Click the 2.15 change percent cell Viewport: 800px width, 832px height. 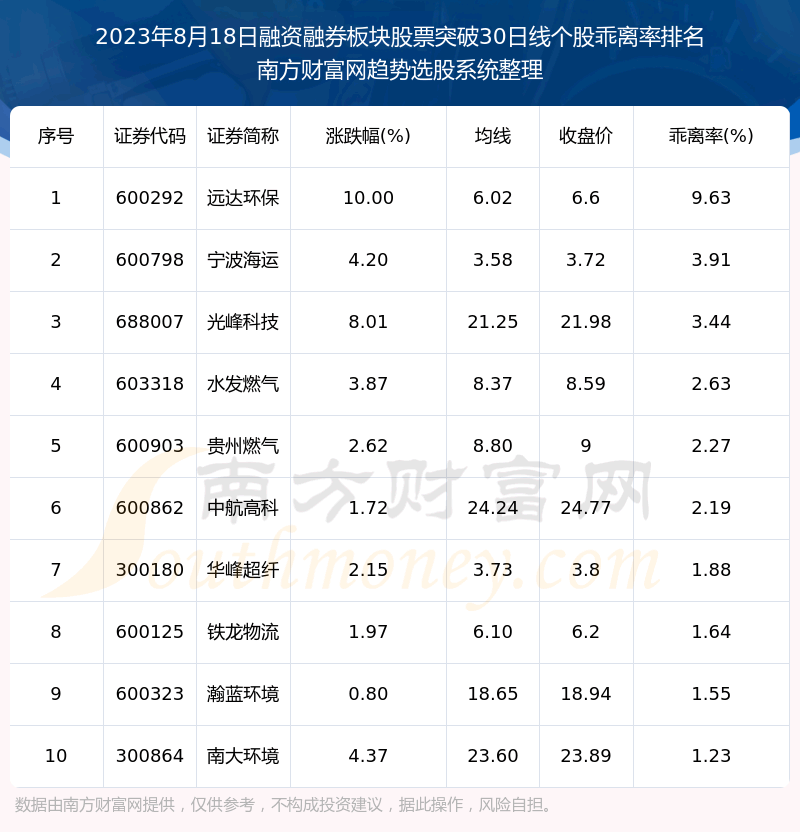(x=368, y=570)
